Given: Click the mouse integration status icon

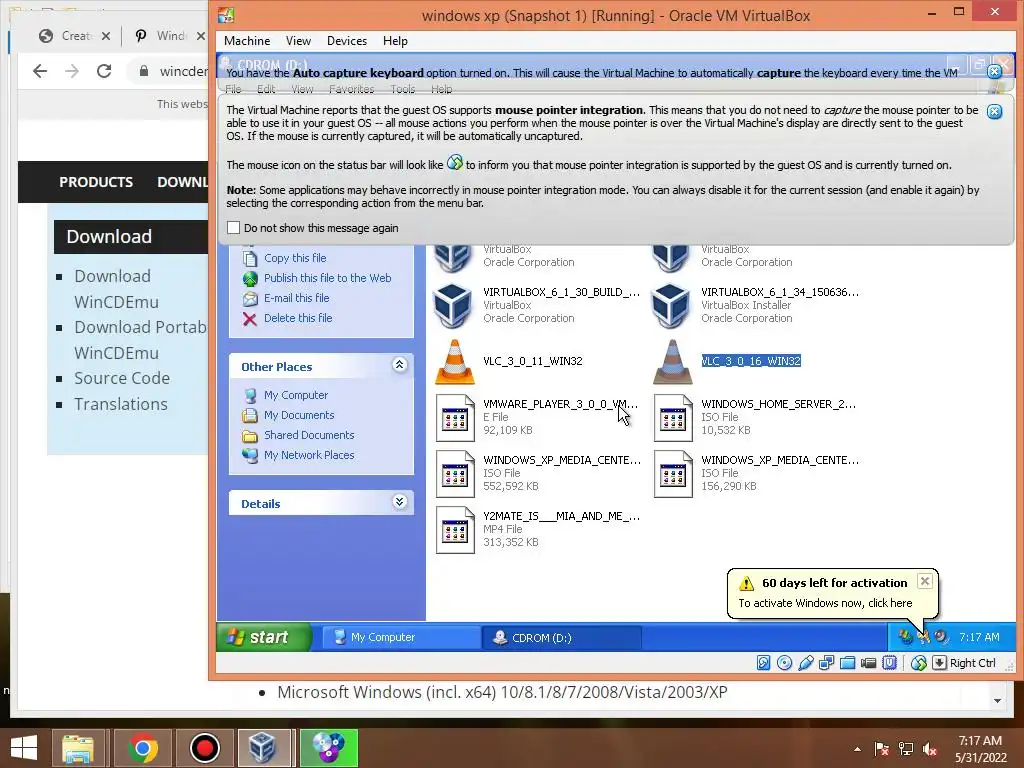Looking at the screenshot, I should point(919,663).
